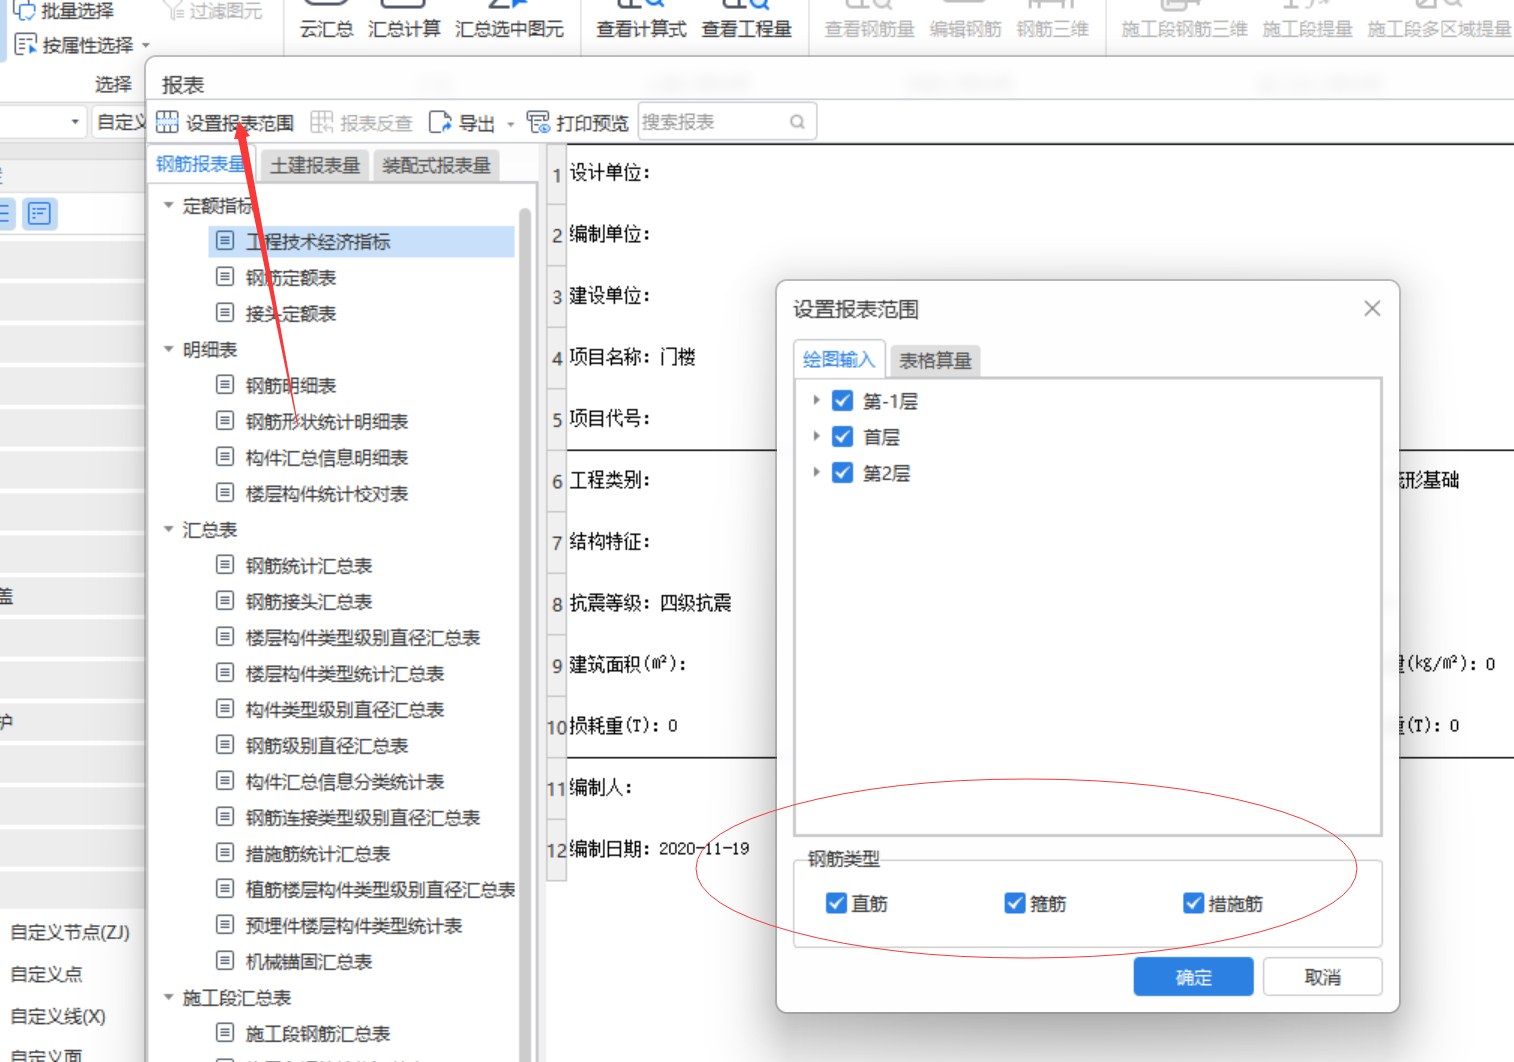Viewport: 1514px width, 1062px height.
Task: Select 工程技术经济指标 report icon
Action: tap(225, 240)
